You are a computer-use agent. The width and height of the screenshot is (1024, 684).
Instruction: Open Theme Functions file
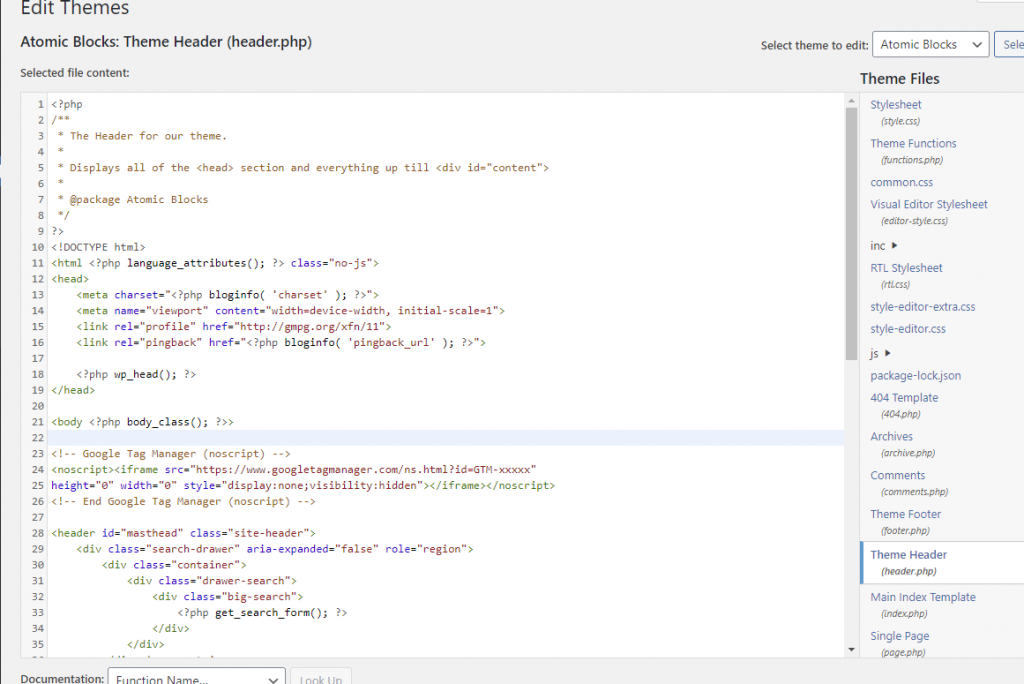click(913, 144)
